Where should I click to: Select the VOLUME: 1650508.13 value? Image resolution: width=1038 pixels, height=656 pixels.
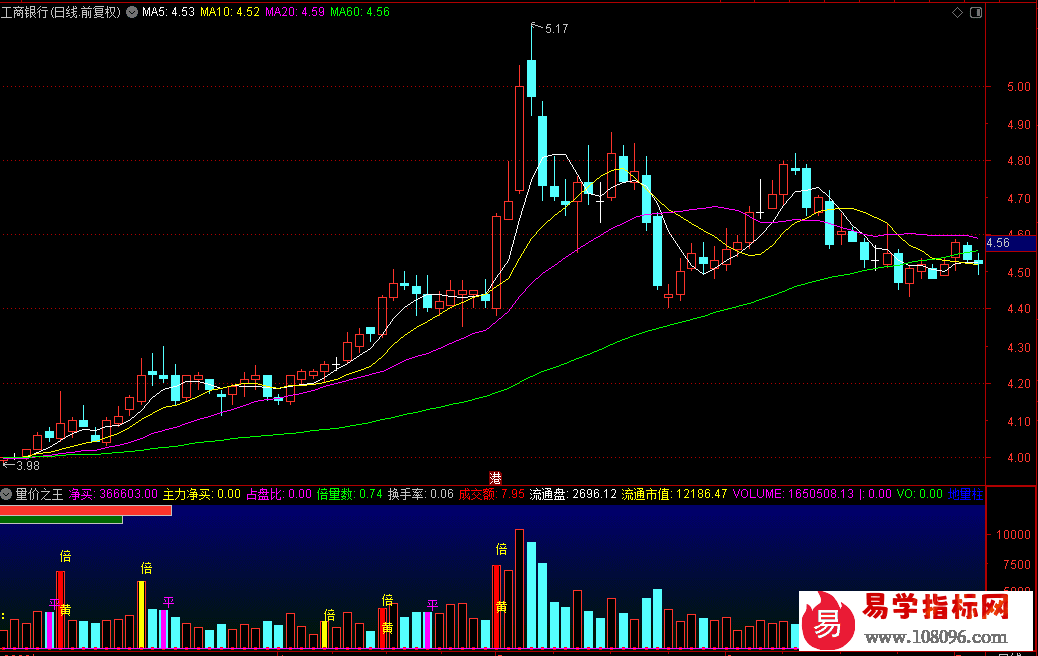[793, 494]
